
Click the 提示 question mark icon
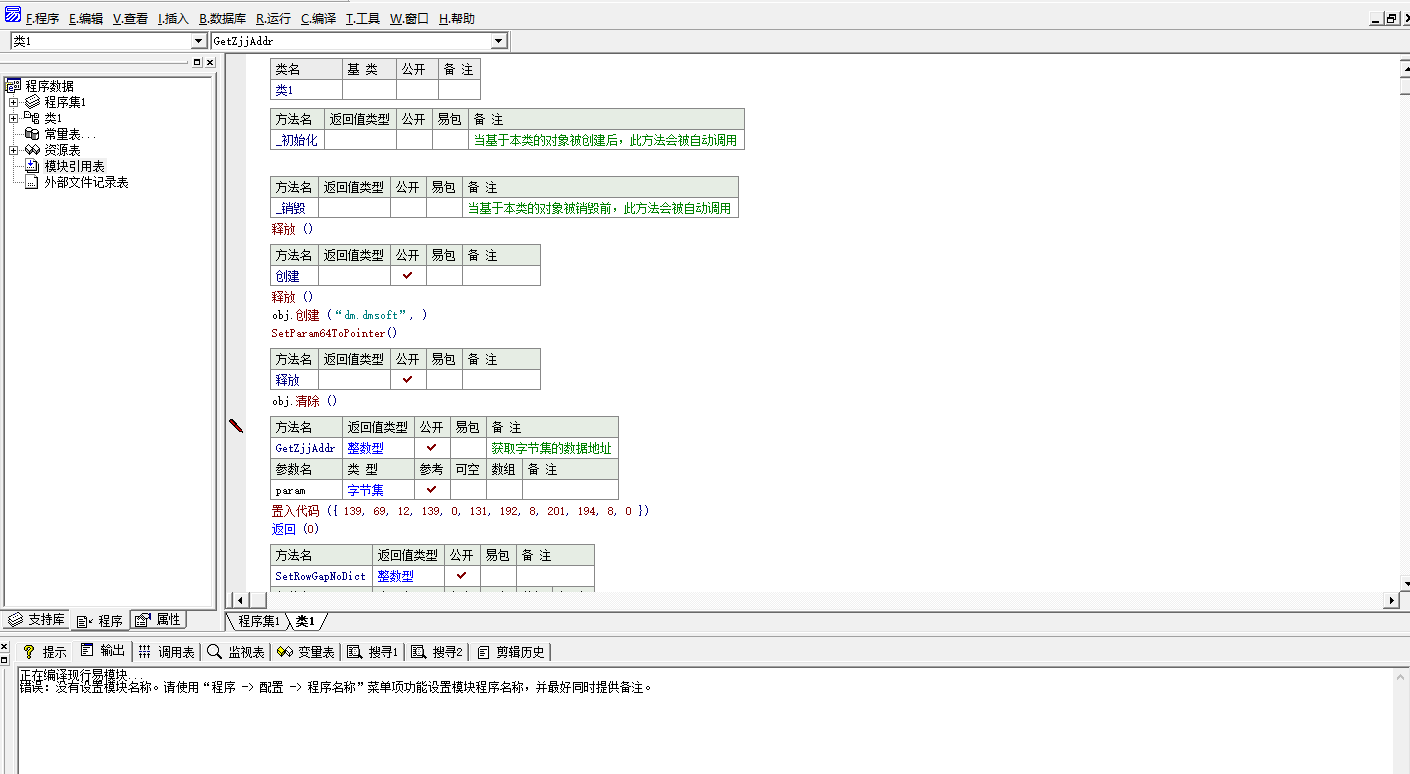point(29,651)
